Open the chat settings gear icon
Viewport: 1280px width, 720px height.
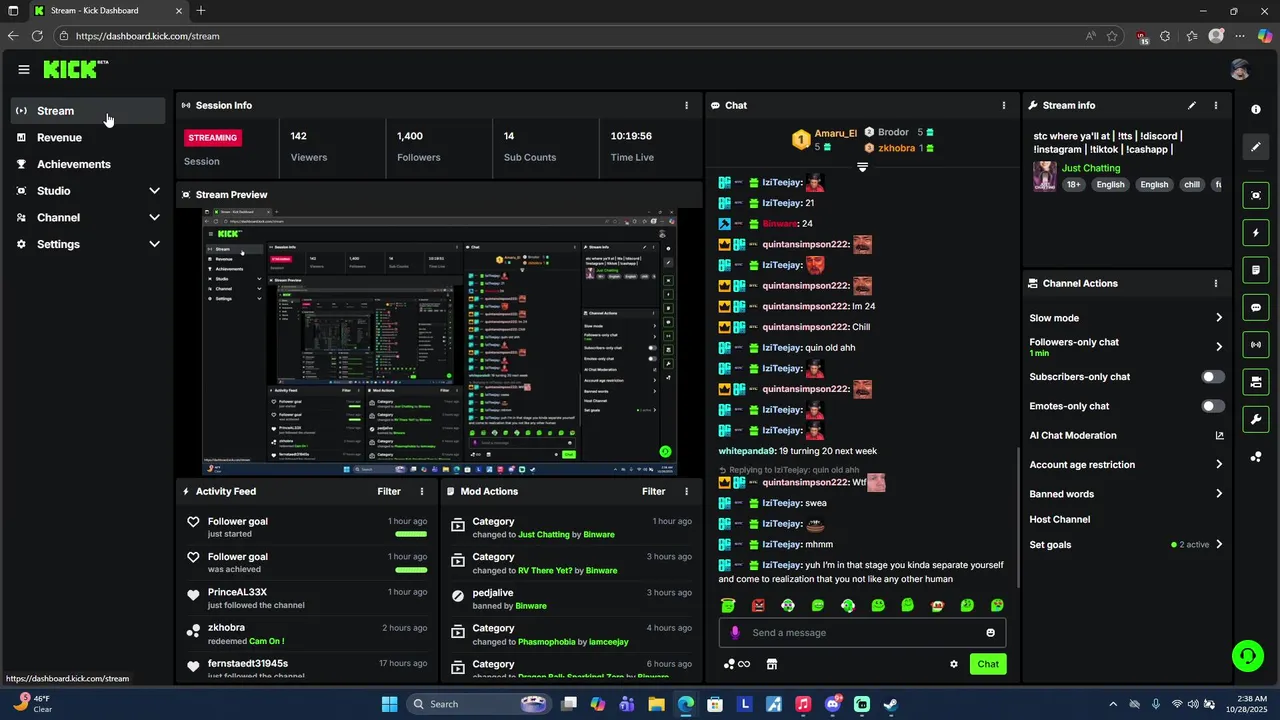(954, 664)
